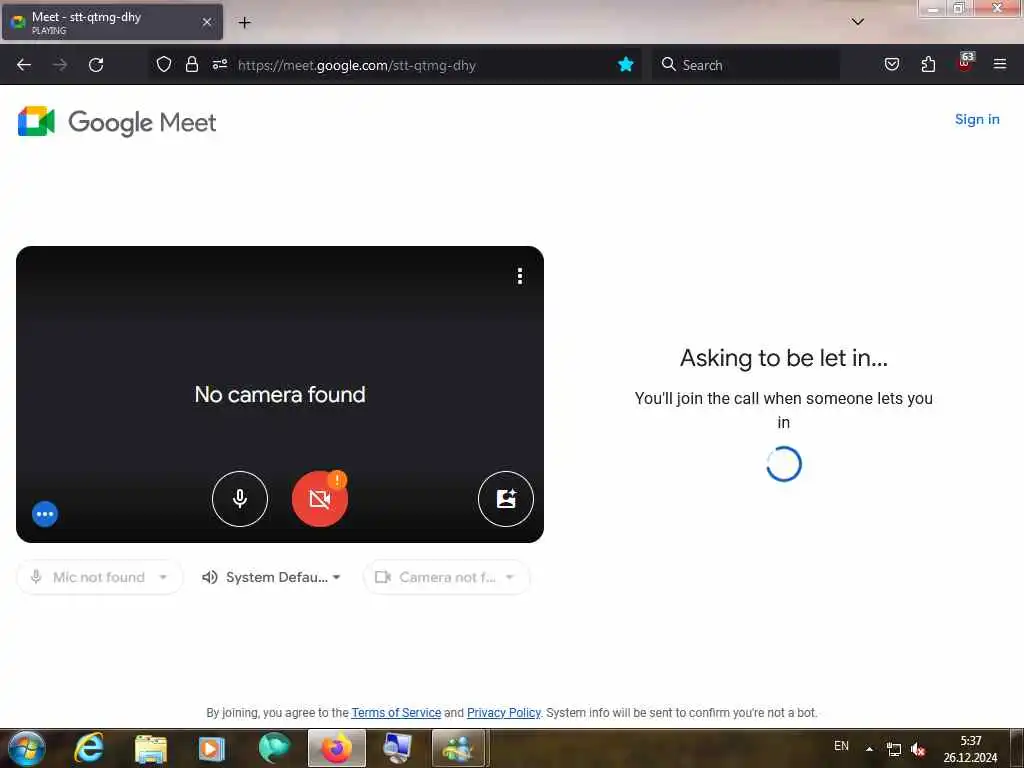Click the muted volume tray icon
The width and height of the screenshot is (1024, 768).
(x=918, y=750)
